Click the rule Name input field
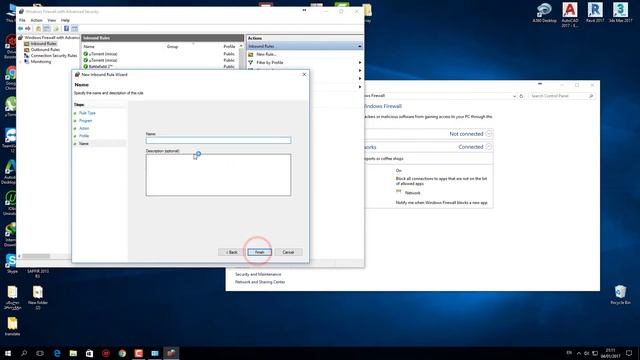The width and height of the screenshot is (640, 360). click(218, 140)
